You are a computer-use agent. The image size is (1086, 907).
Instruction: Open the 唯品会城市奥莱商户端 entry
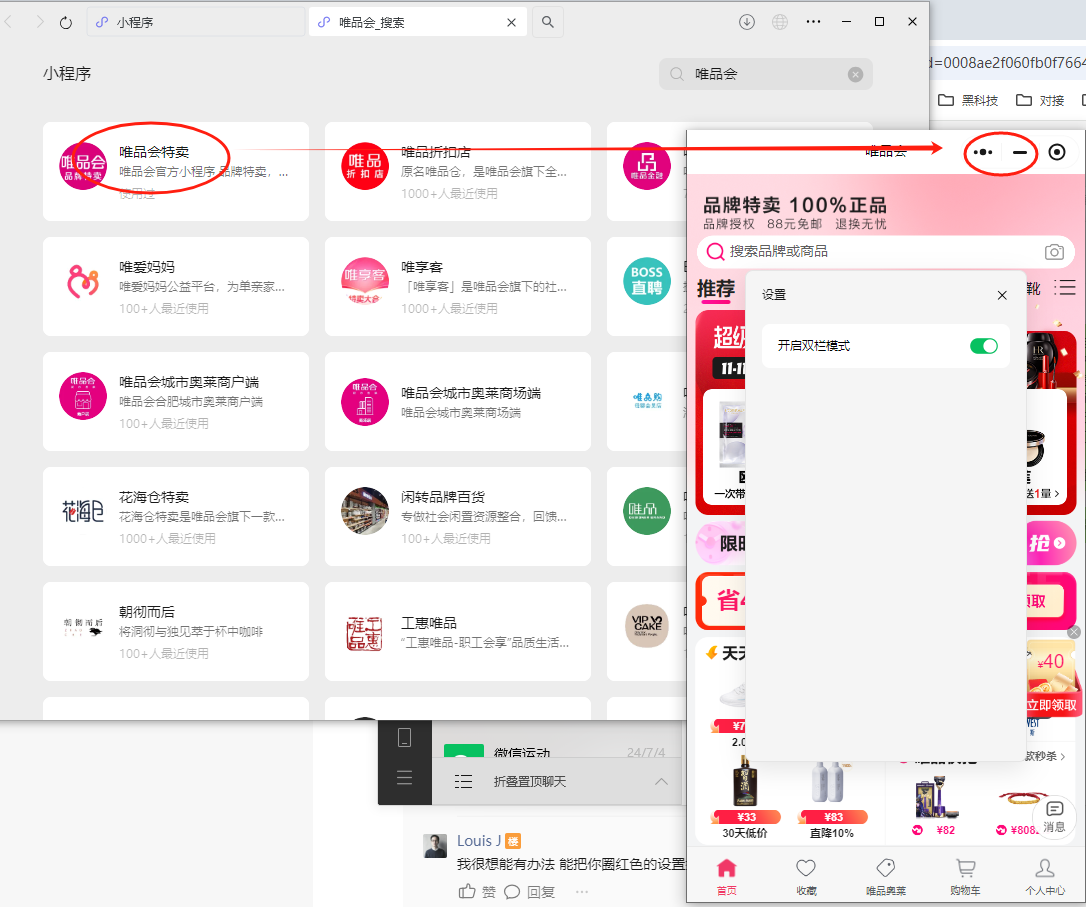[176, 401]
